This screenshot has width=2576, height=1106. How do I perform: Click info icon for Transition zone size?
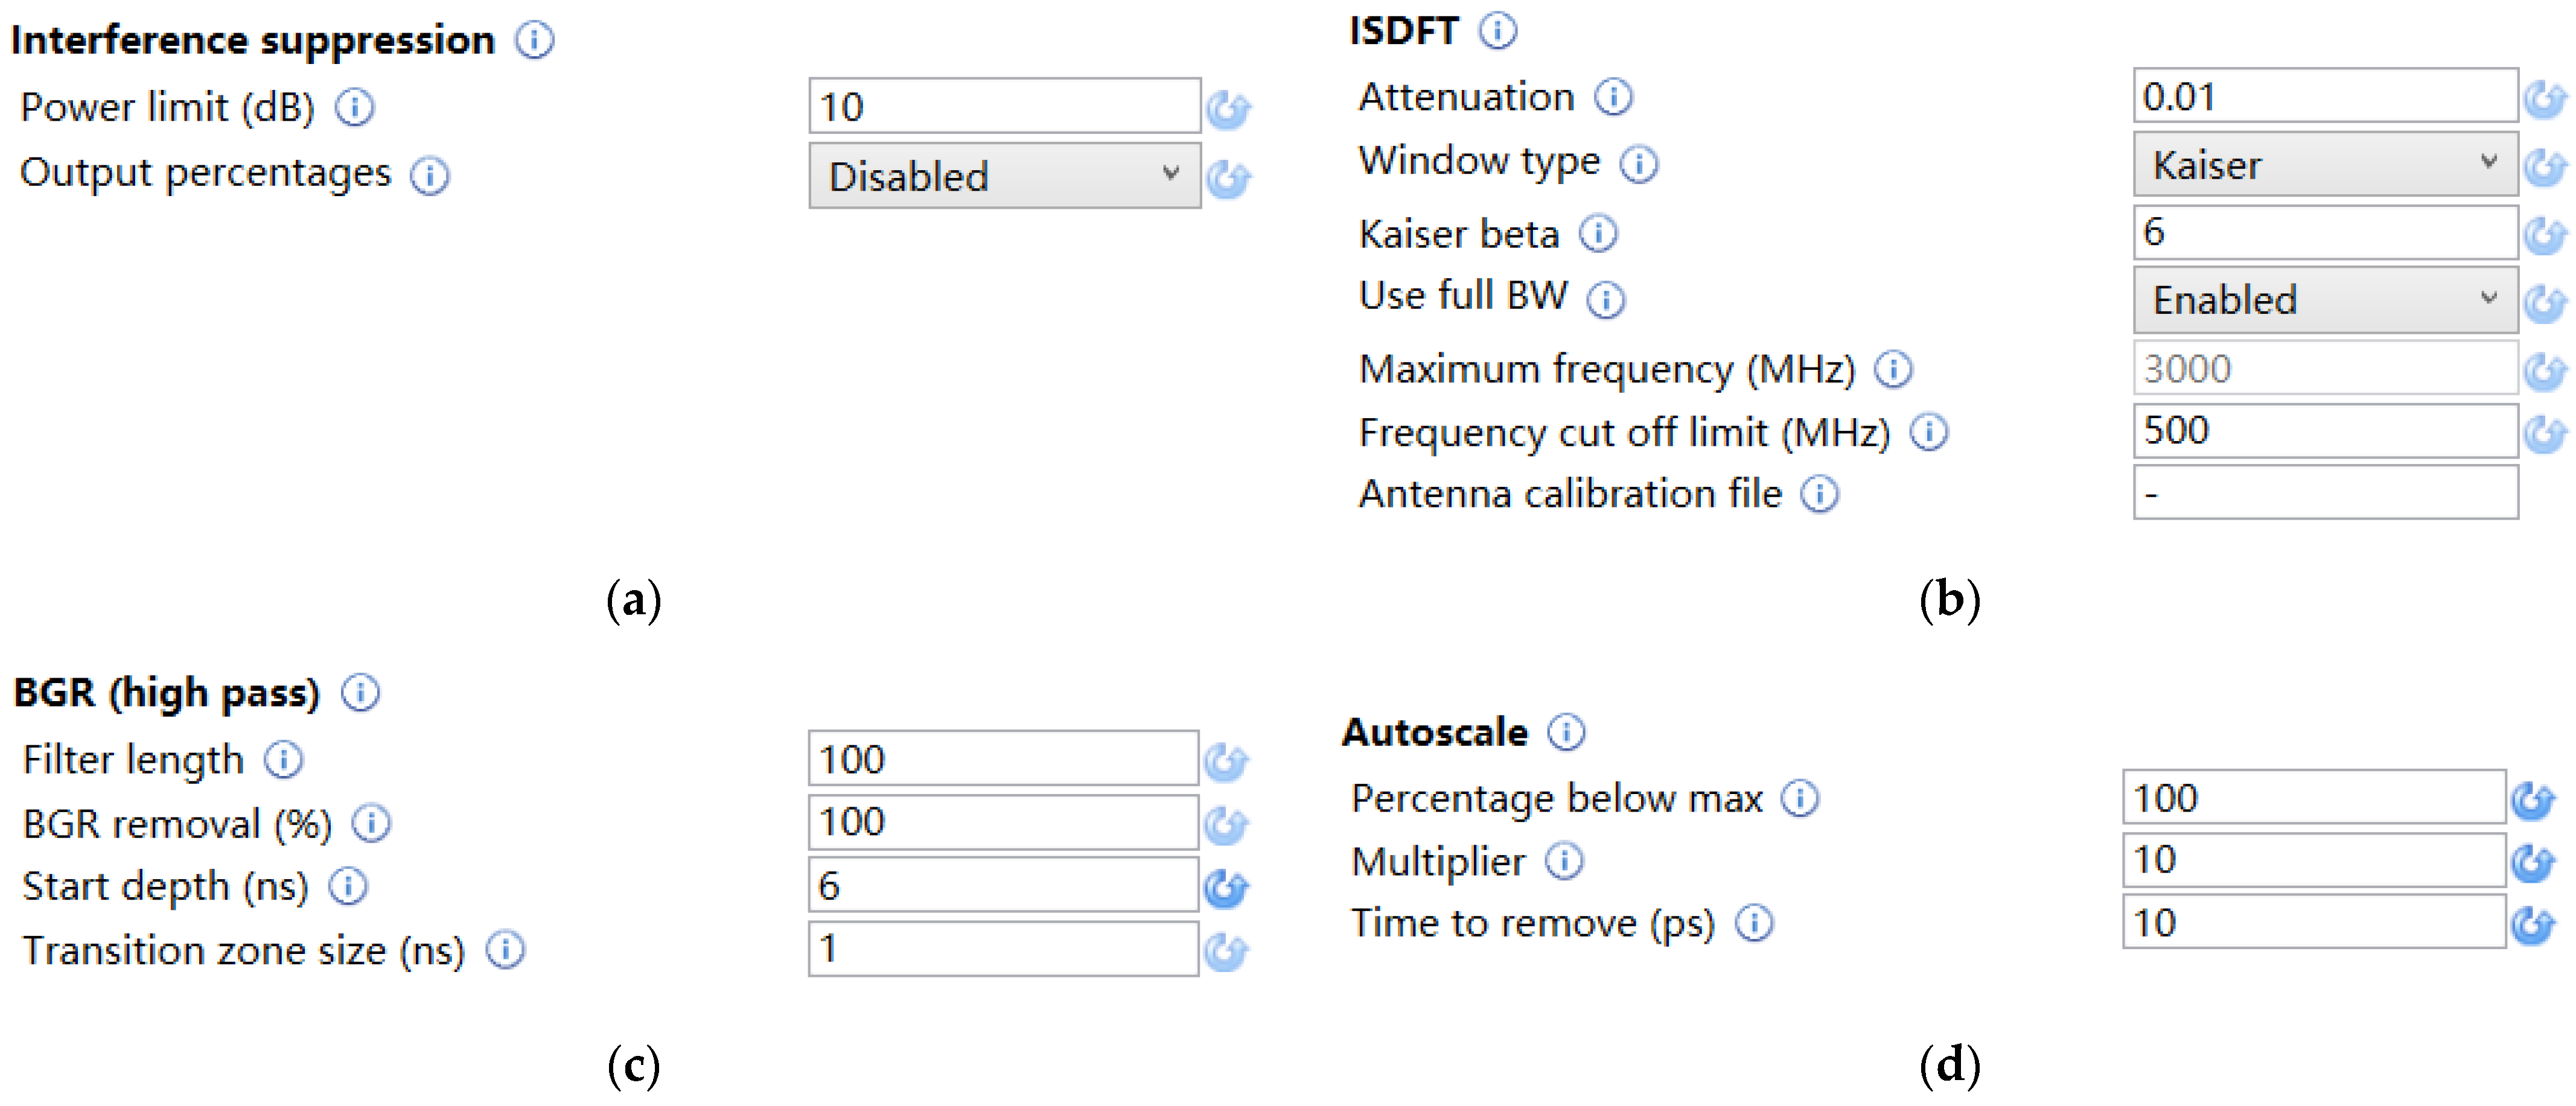[x=505, y=950]
